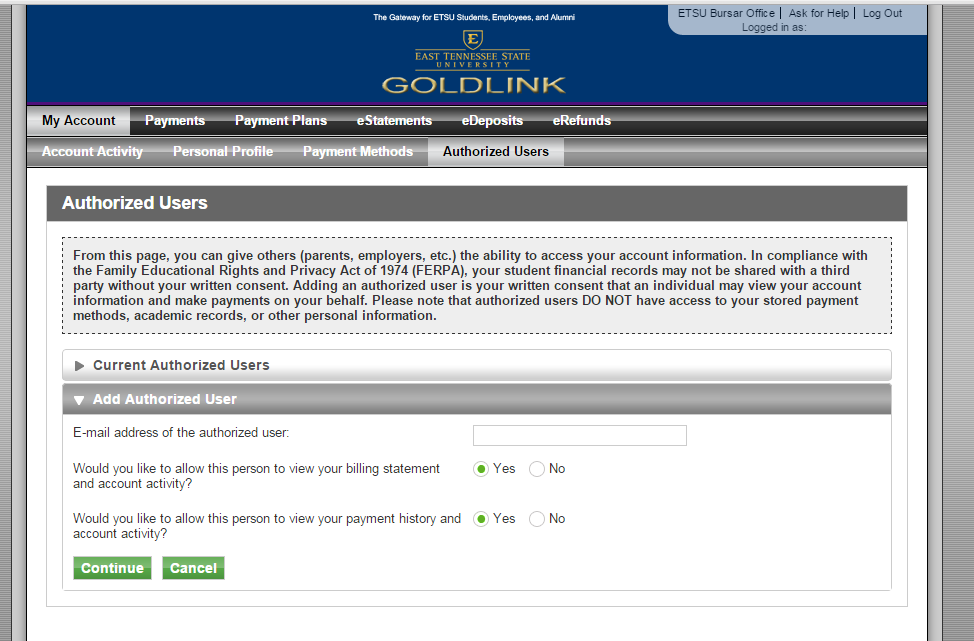The image size is (974, 641).
Task: Select No for viewing payment history
Action: point(537,519)
